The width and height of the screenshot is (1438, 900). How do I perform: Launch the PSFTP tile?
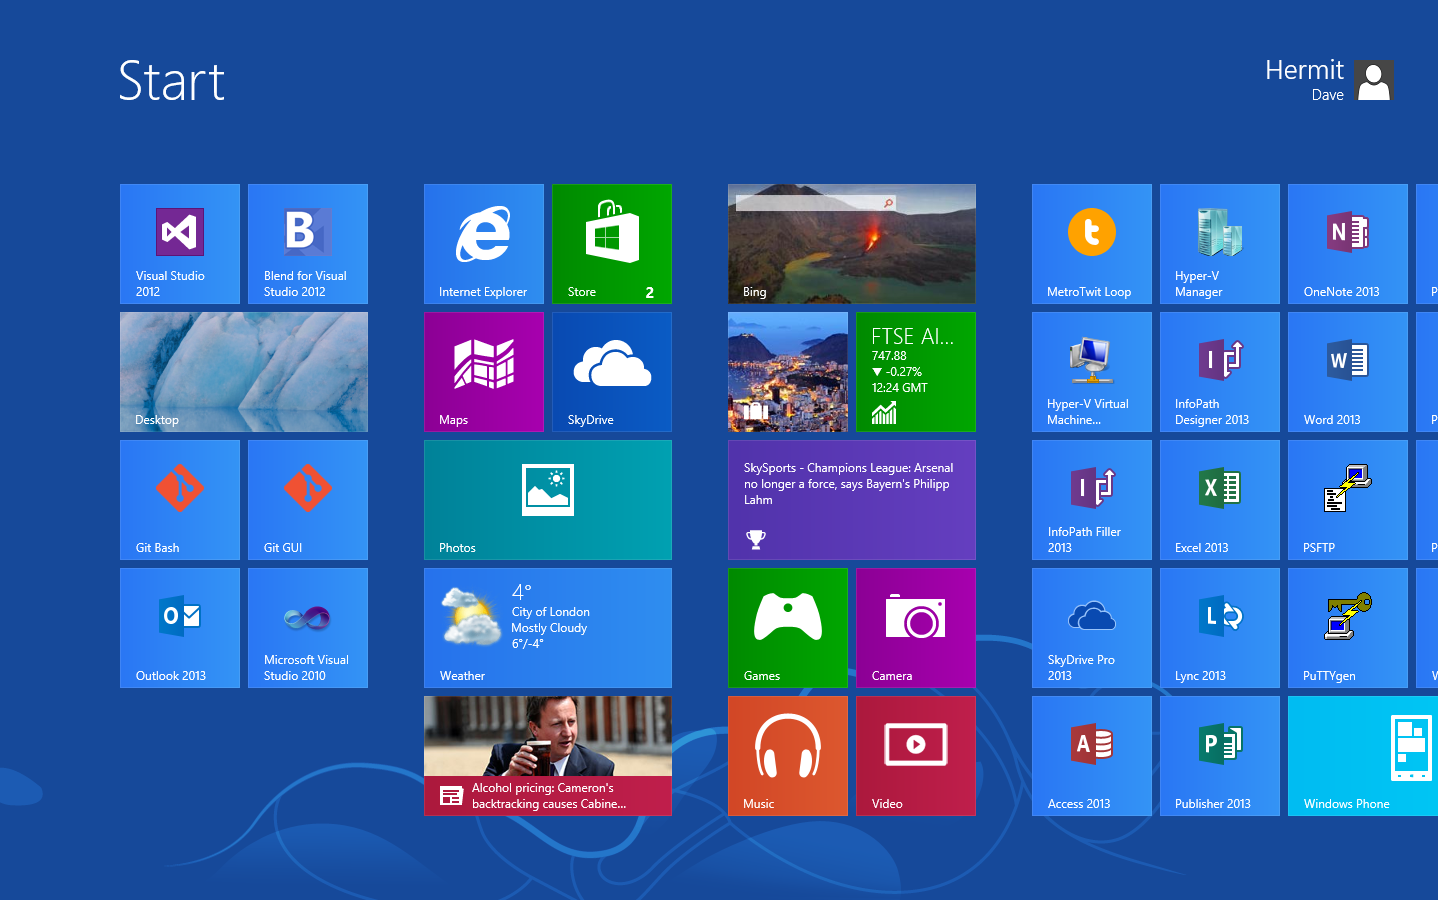[x=1348, y=500]
